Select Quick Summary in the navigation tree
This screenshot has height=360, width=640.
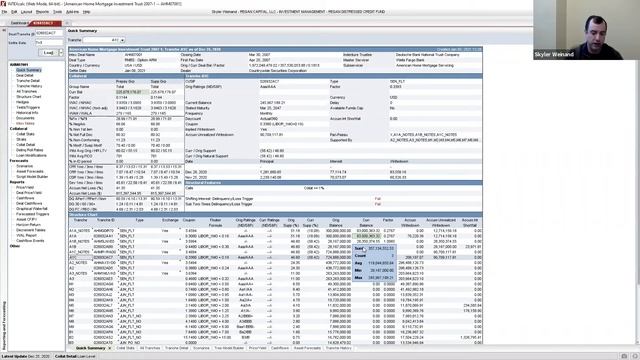pyautogui.click(x=29, y=70)
